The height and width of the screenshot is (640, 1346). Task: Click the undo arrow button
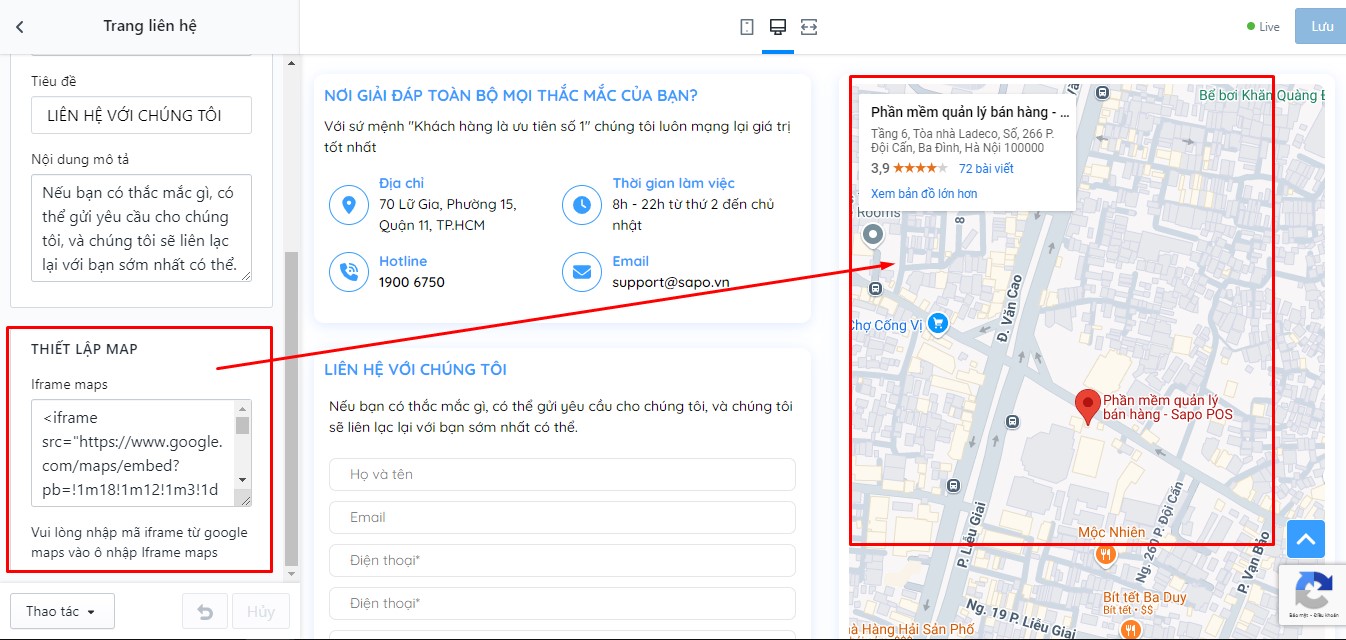tap(205, 611)
